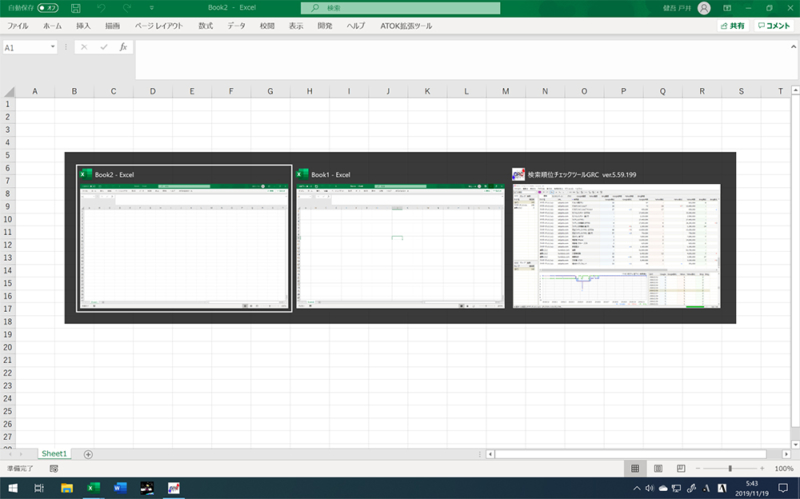Switch to the 校閲 ribbon tab

point(267,26)
